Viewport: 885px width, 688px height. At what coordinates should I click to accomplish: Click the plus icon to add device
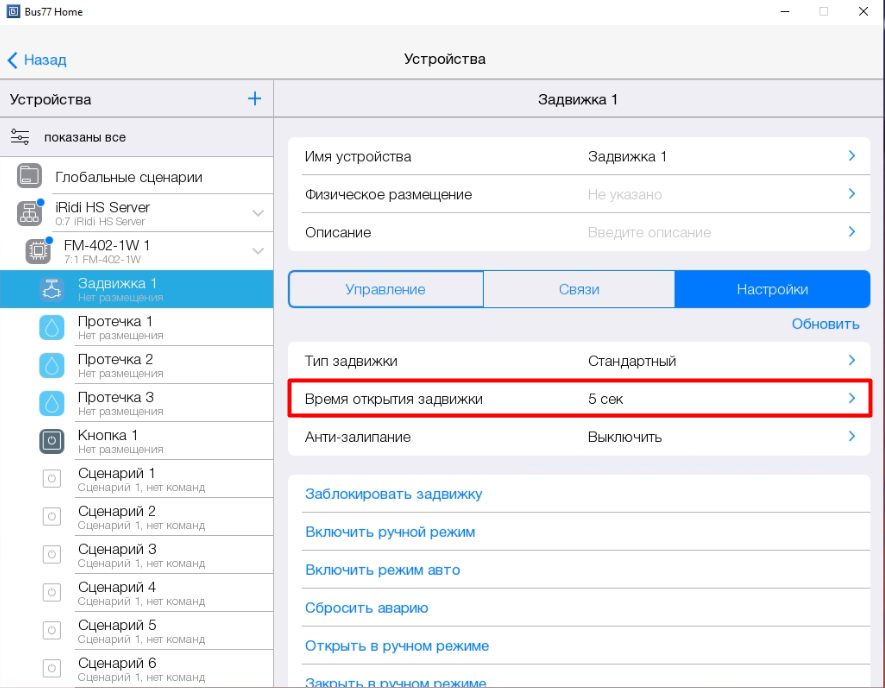pos(254,99)
